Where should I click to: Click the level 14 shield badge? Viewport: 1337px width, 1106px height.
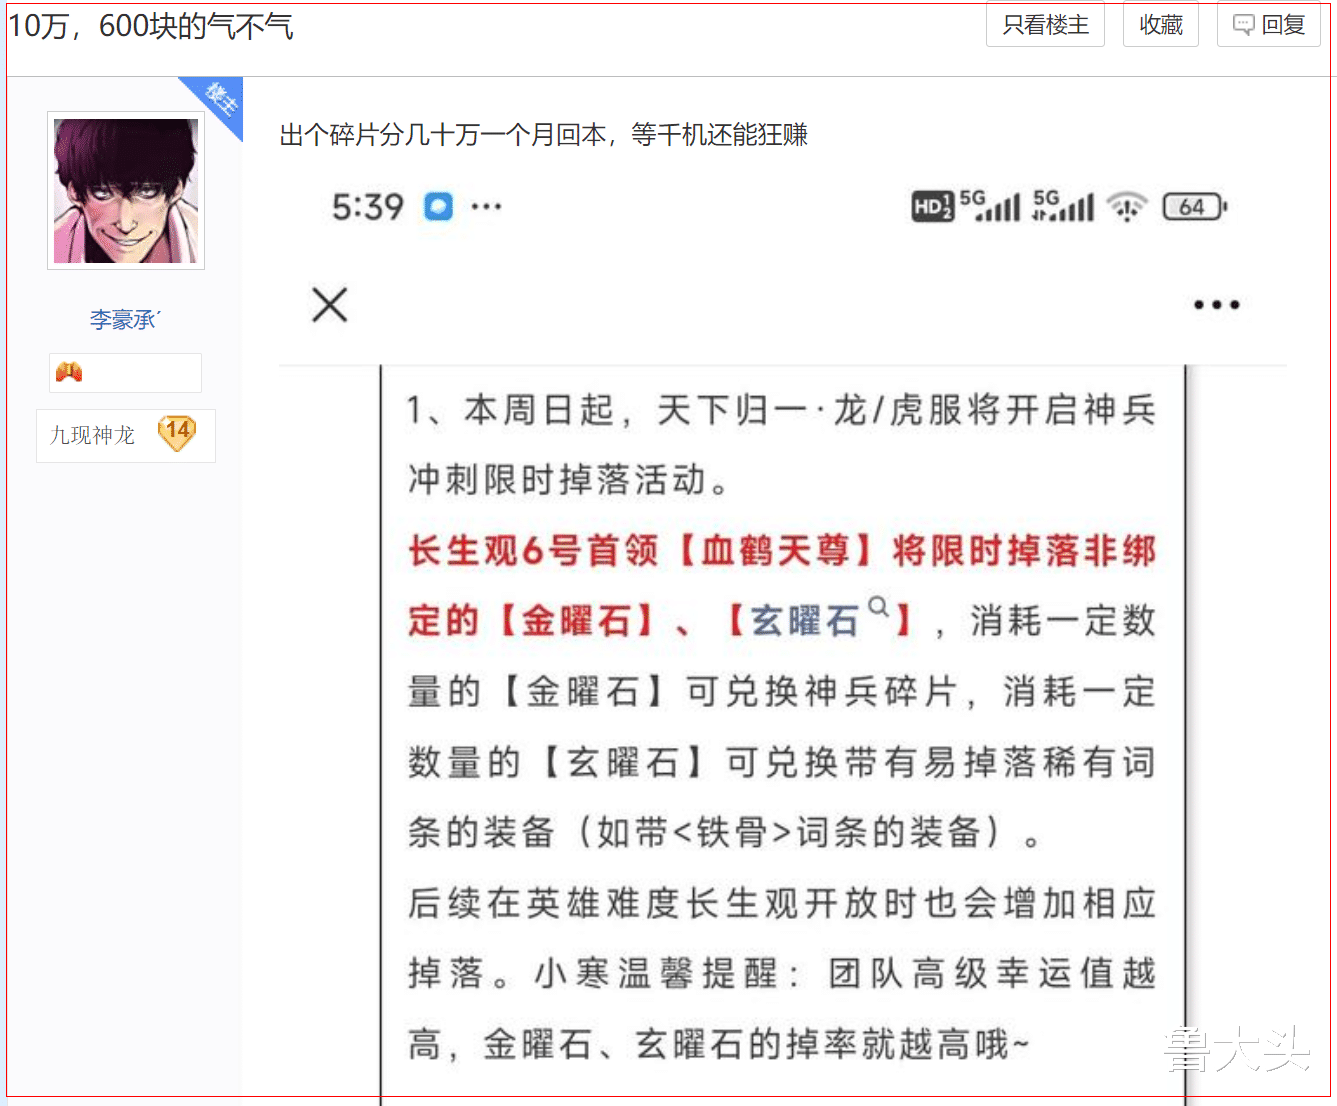tap(177, 433)
